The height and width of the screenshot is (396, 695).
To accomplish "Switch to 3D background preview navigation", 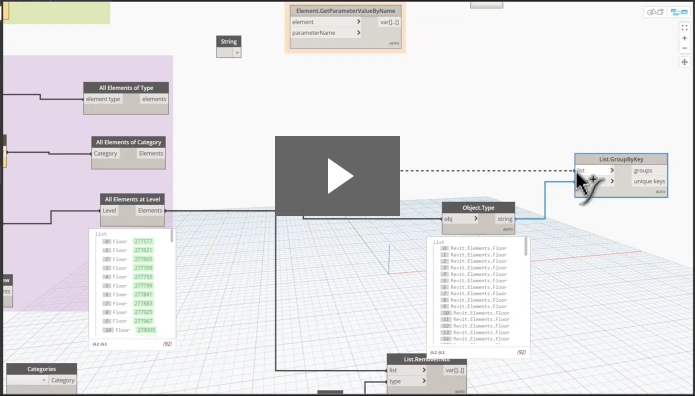I will pyautogui.click(x=655, y=12).
